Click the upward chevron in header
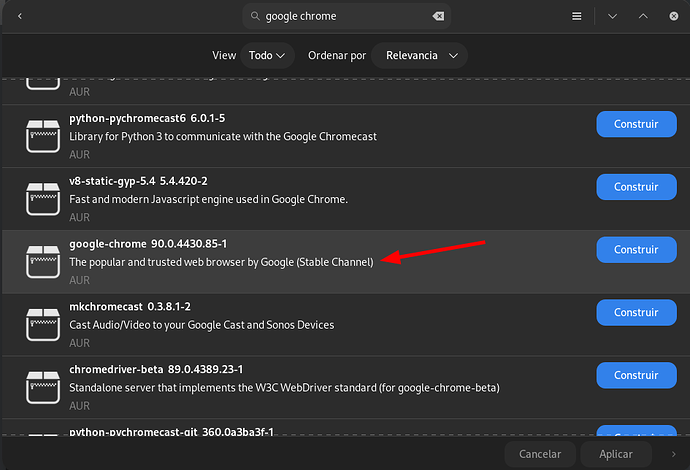The width and height of the screenshot is (690, 470). pyautogui.click(x=643, y=16)
